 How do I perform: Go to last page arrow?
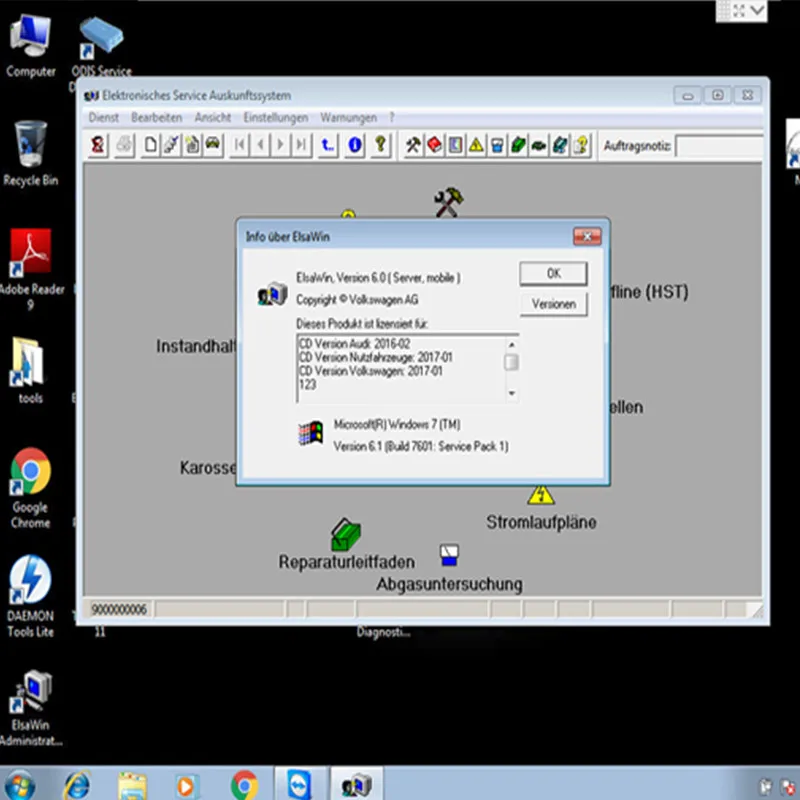302,145
